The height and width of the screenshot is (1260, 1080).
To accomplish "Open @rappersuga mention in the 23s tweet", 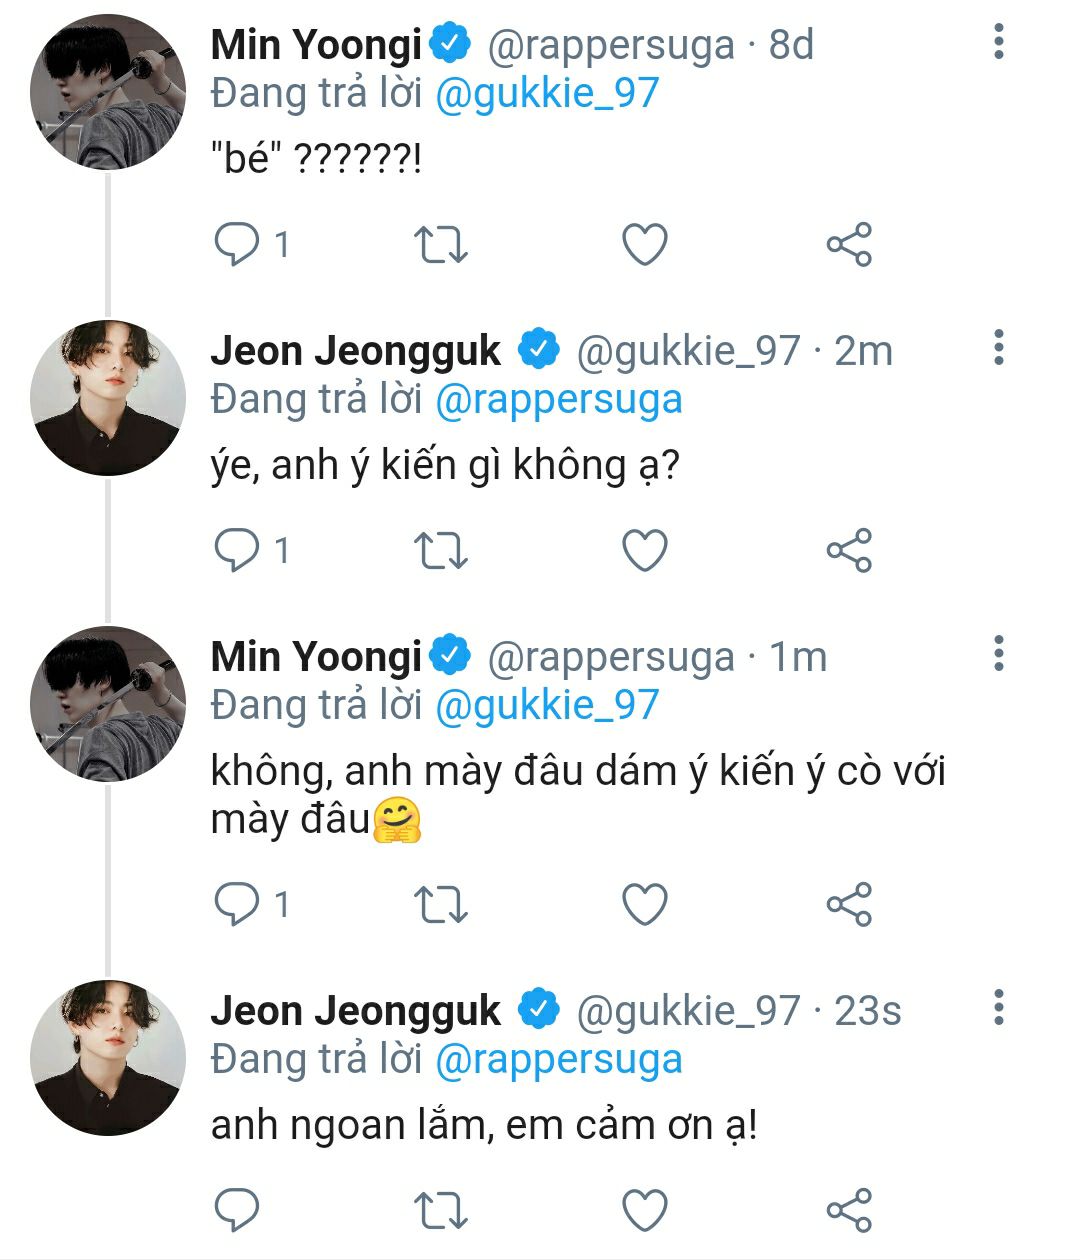I will (x=558, y=1060).
